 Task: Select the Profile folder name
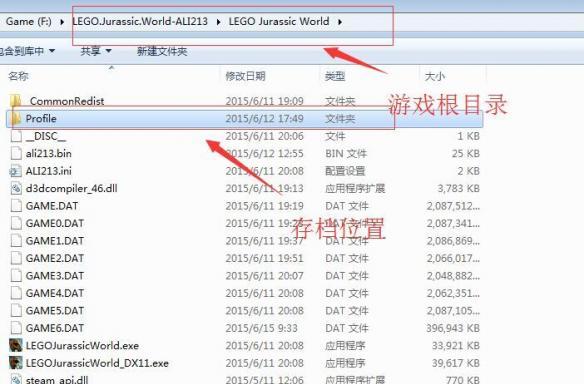tap(41, 118)
